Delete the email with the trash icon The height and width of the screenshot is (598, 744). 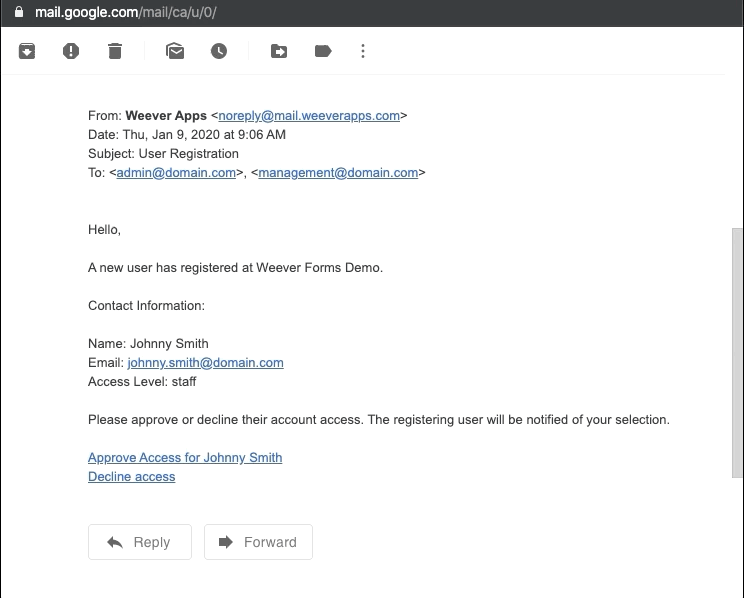point(115,51)
